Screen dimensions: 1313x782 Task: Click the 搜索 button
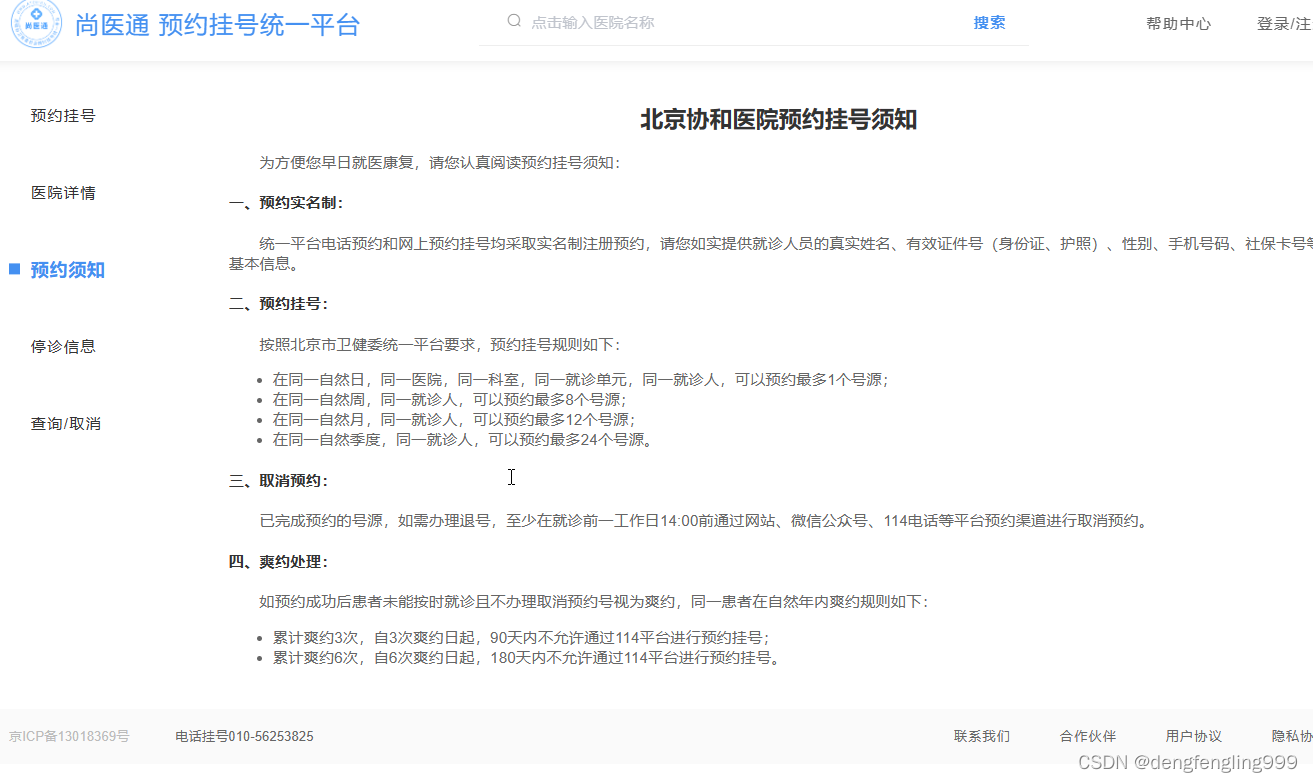coord(989,22)
